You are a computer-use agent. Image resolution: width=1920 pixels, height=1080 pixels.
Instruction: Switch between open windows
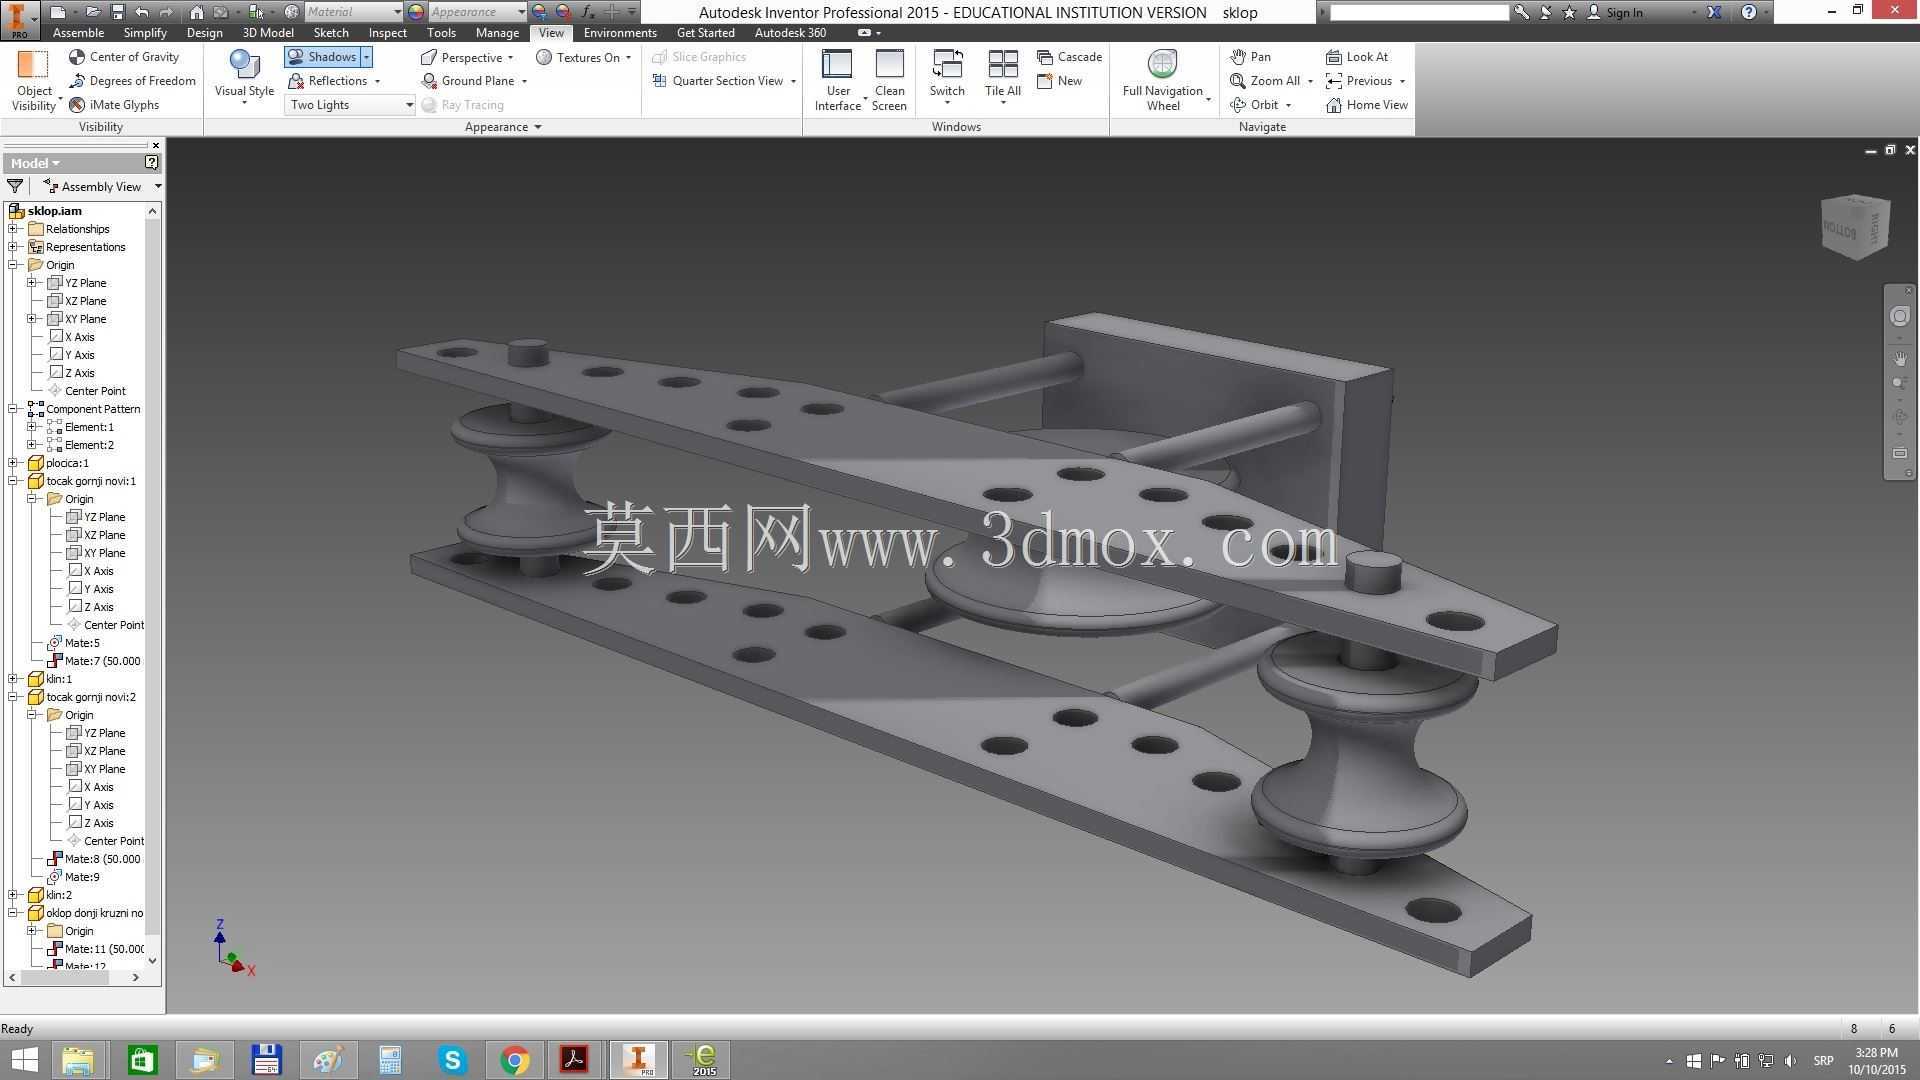946,78
